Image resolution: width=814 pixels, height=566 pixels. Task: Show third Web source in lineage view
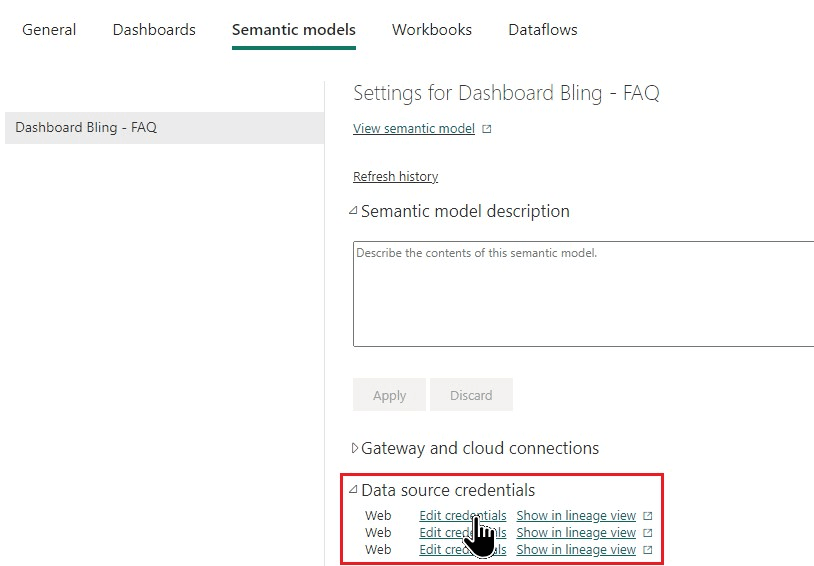[576, 550]
